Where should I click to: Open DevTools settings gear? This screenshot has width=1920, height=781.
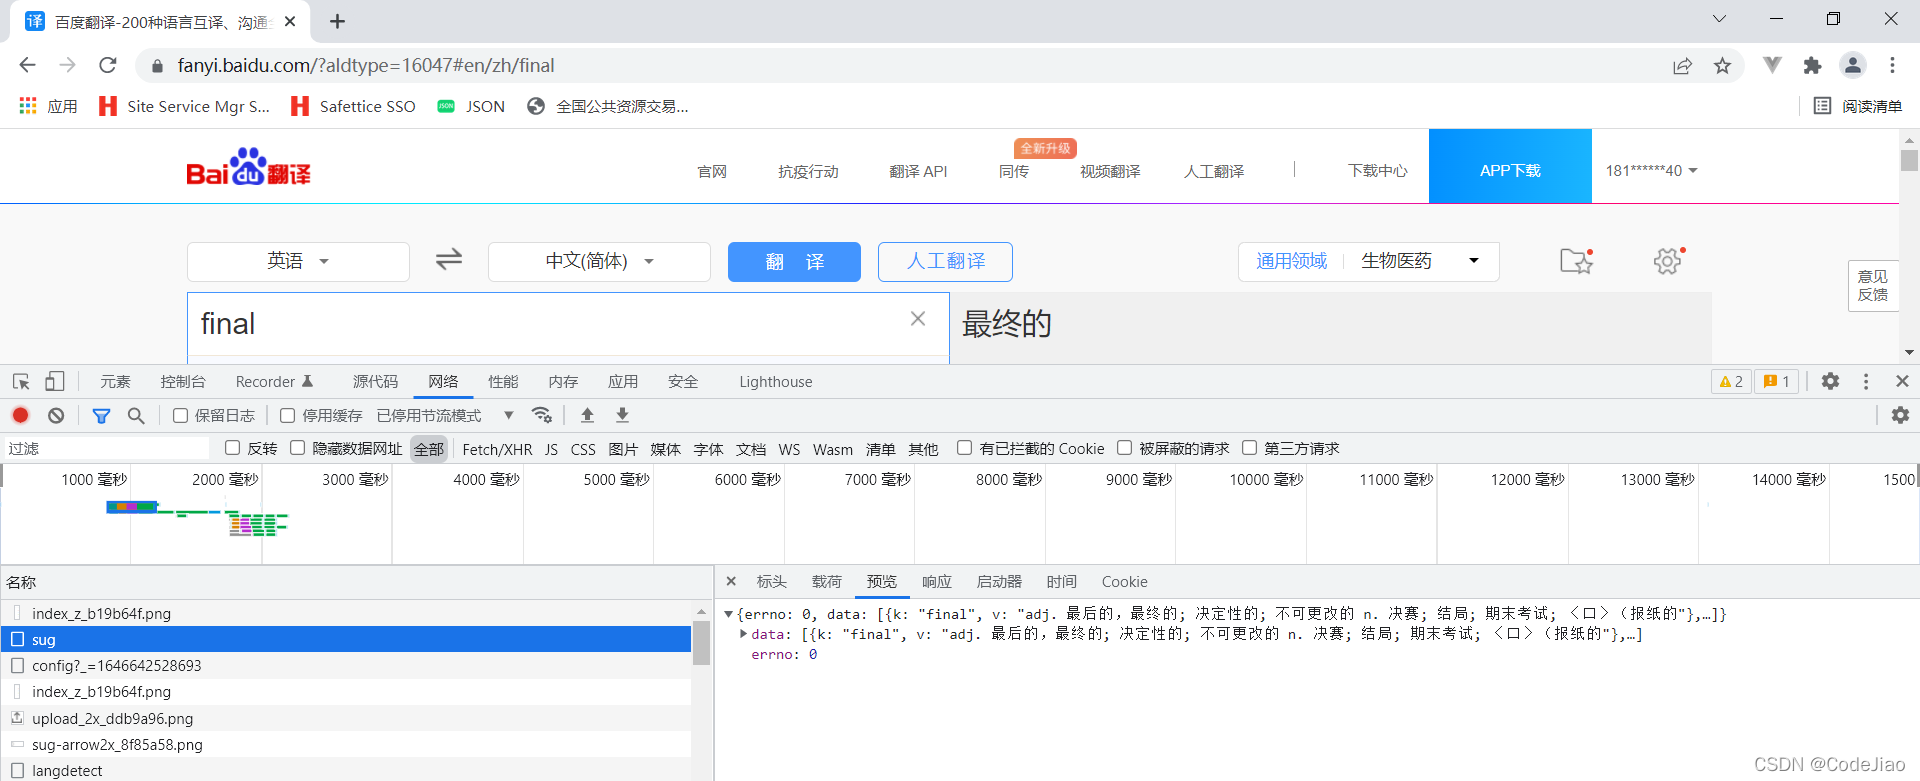pyautogui.click(x=1830, y=381)
